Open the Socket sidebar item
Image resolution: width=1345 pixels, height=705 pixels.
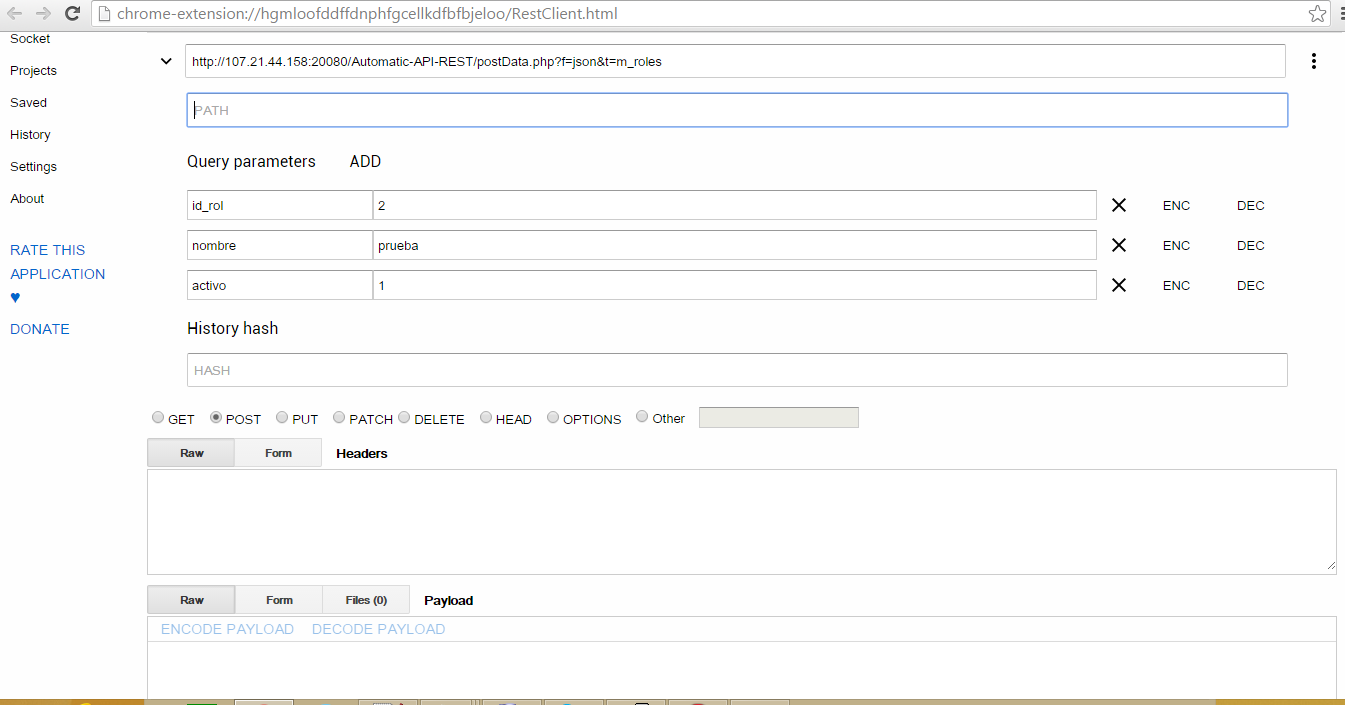[30, 39]
